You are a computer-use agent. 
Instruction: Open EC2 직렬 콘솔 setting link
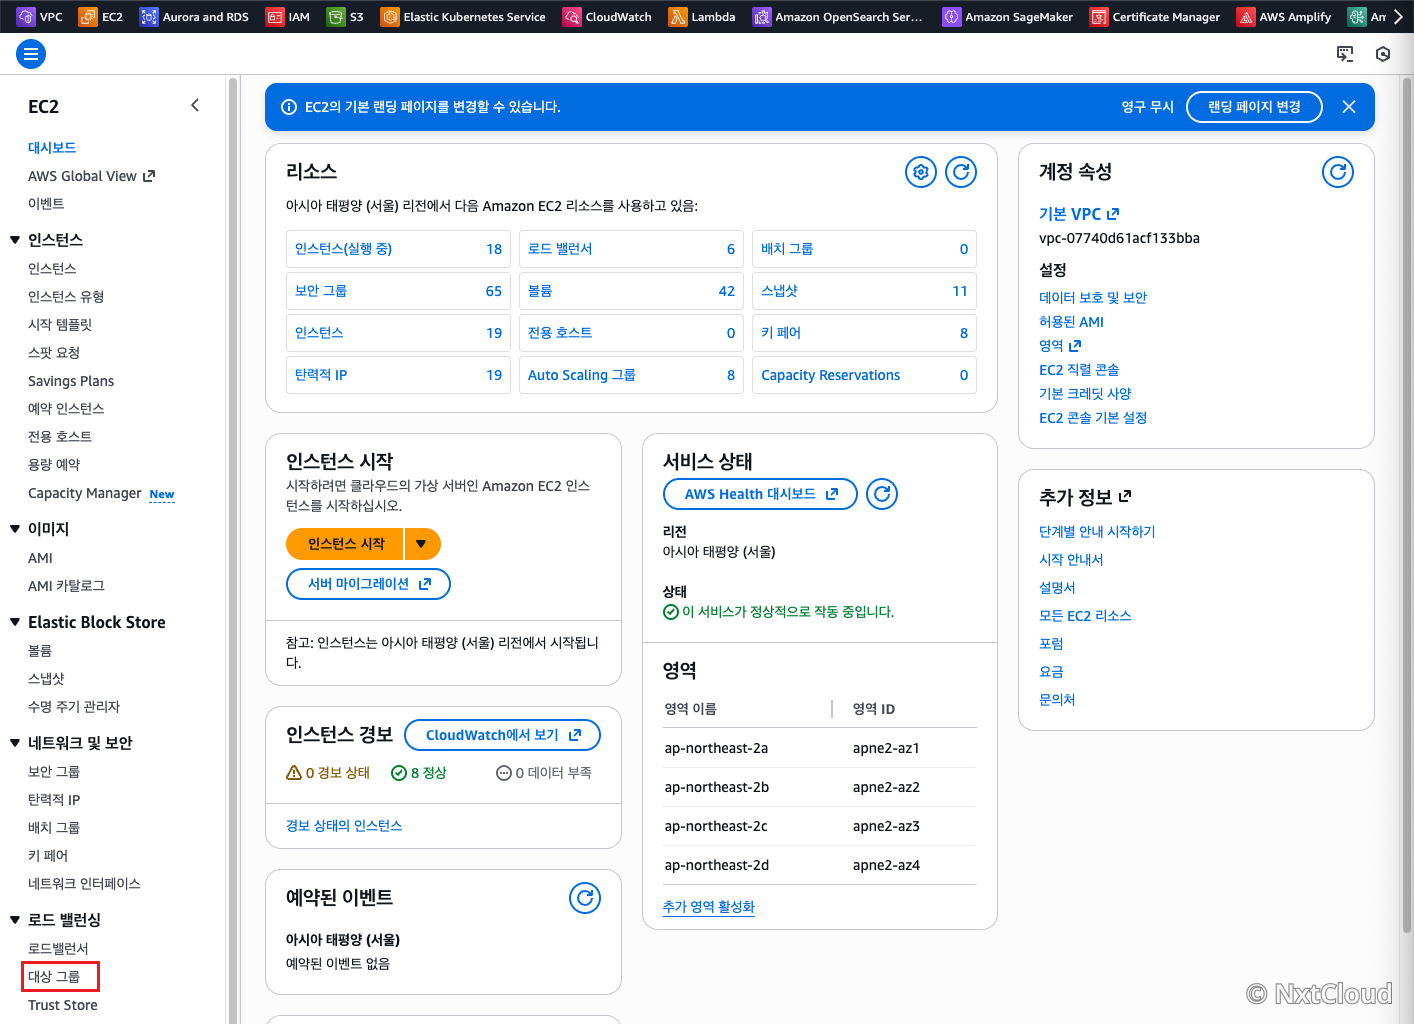click(x=1079, y=369)
